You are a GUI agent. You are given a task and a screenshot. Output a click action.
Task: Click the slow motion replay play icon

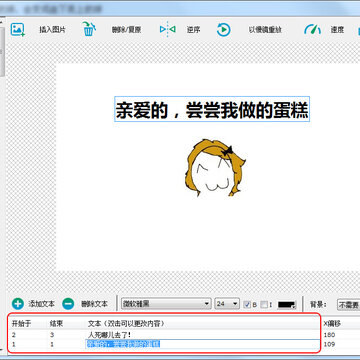click(x=223, y=30)
